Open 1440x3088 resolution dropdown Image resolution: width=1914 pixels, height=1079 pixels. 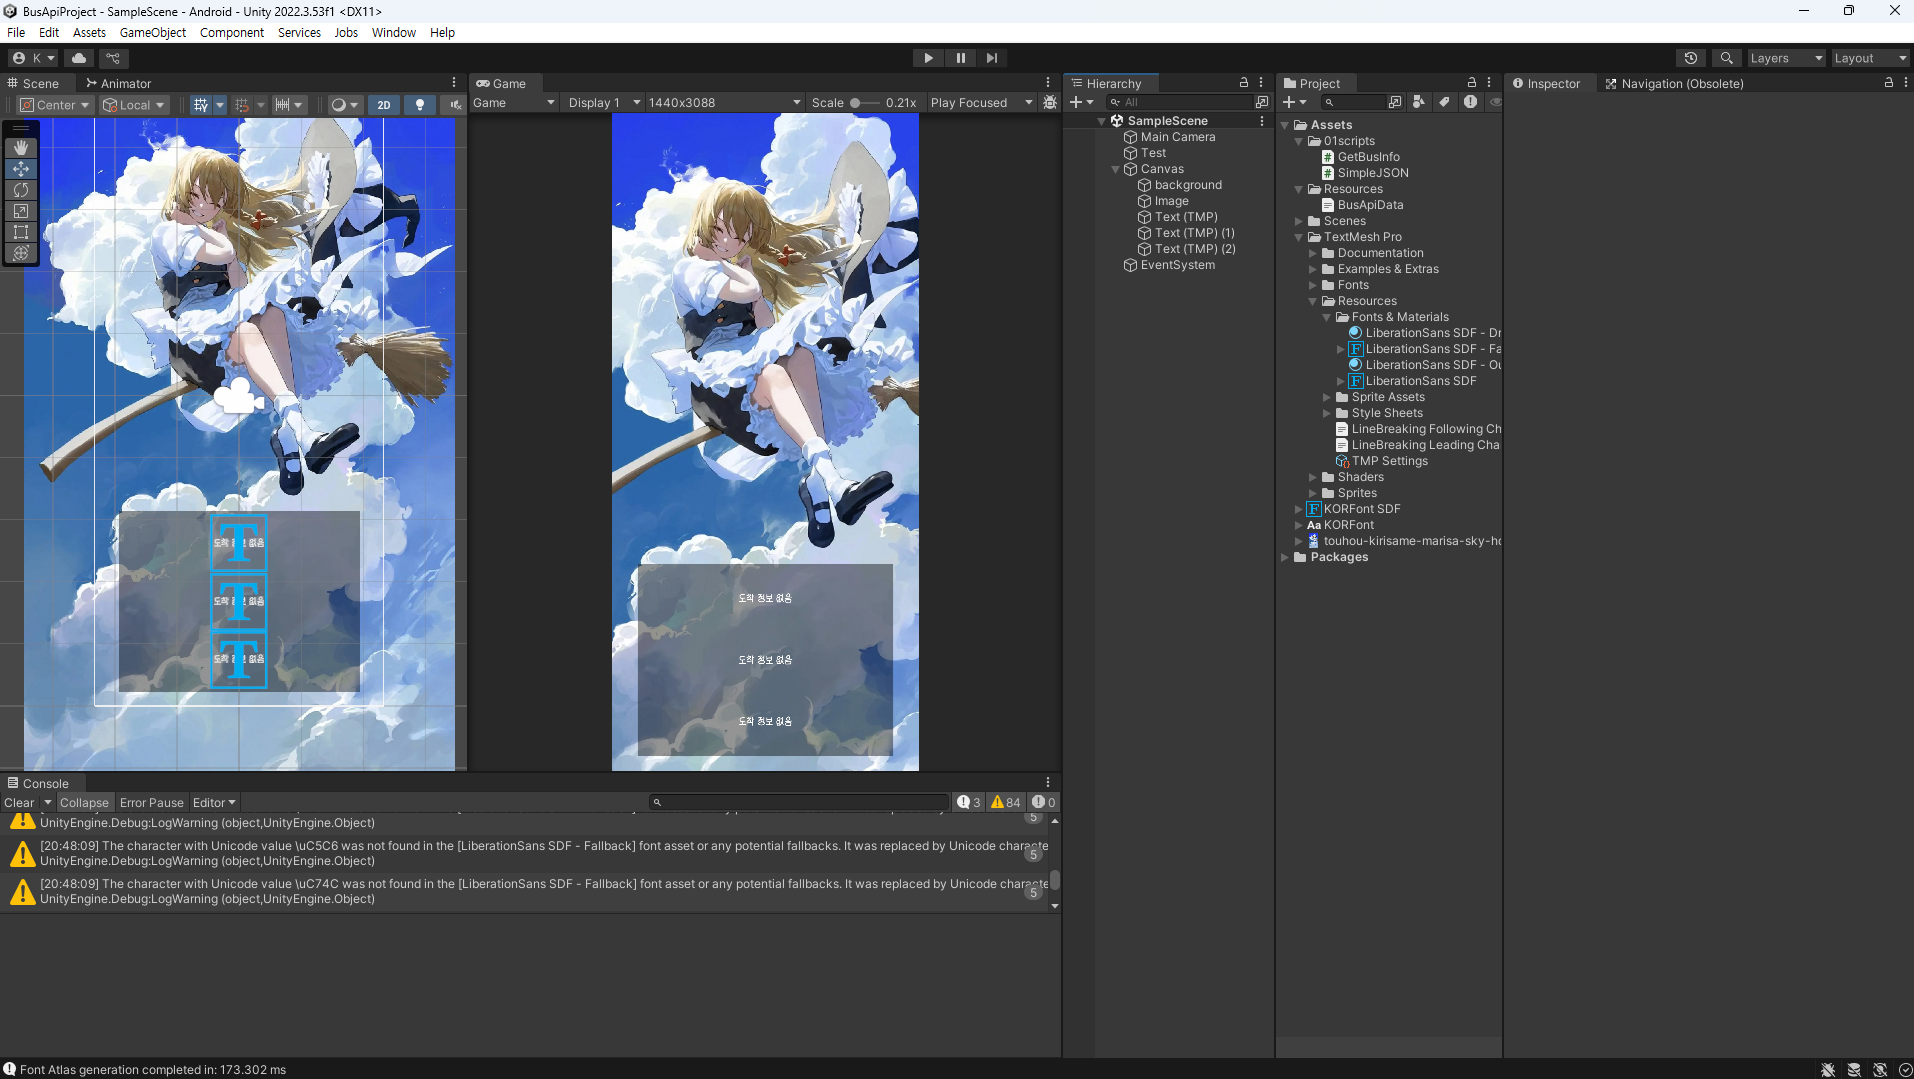(x=724, y=103)
